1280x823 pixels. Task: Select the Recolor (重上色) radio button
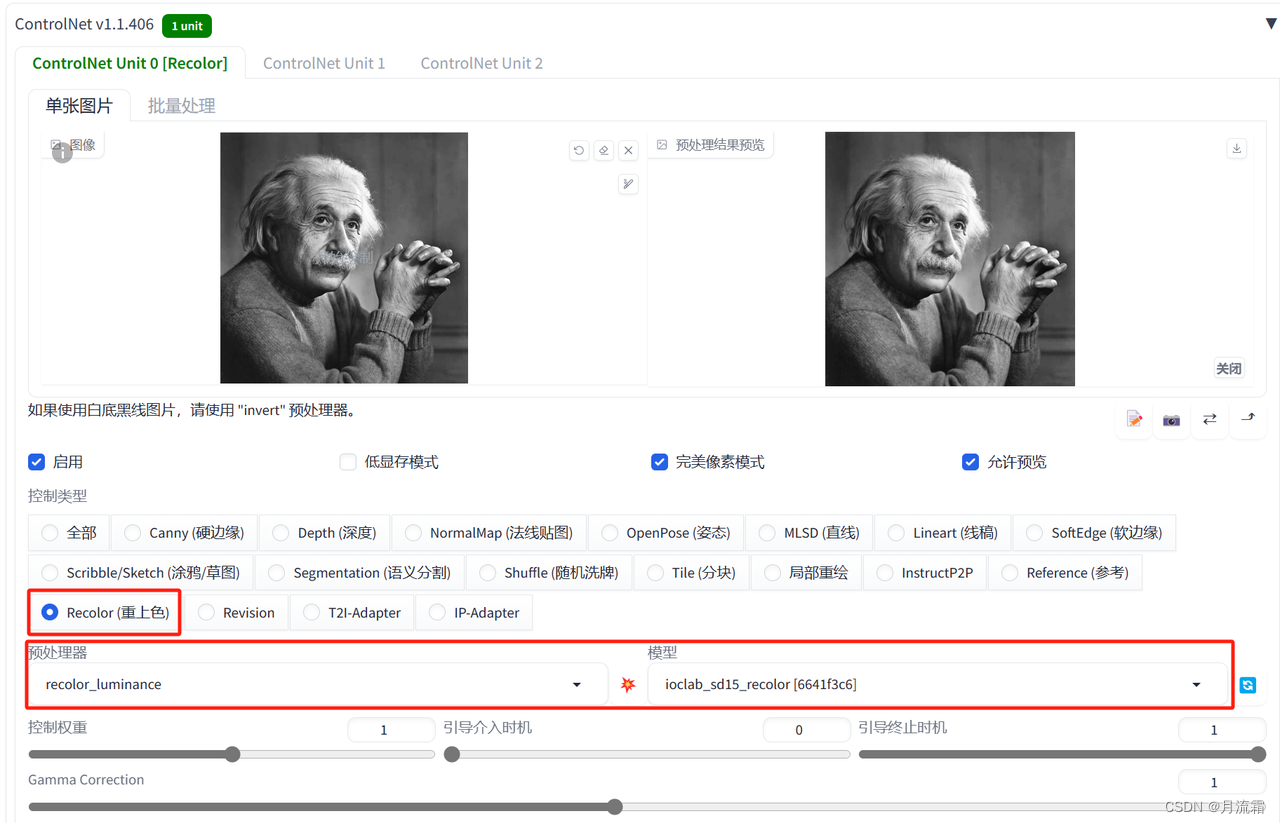click(105, 613)
